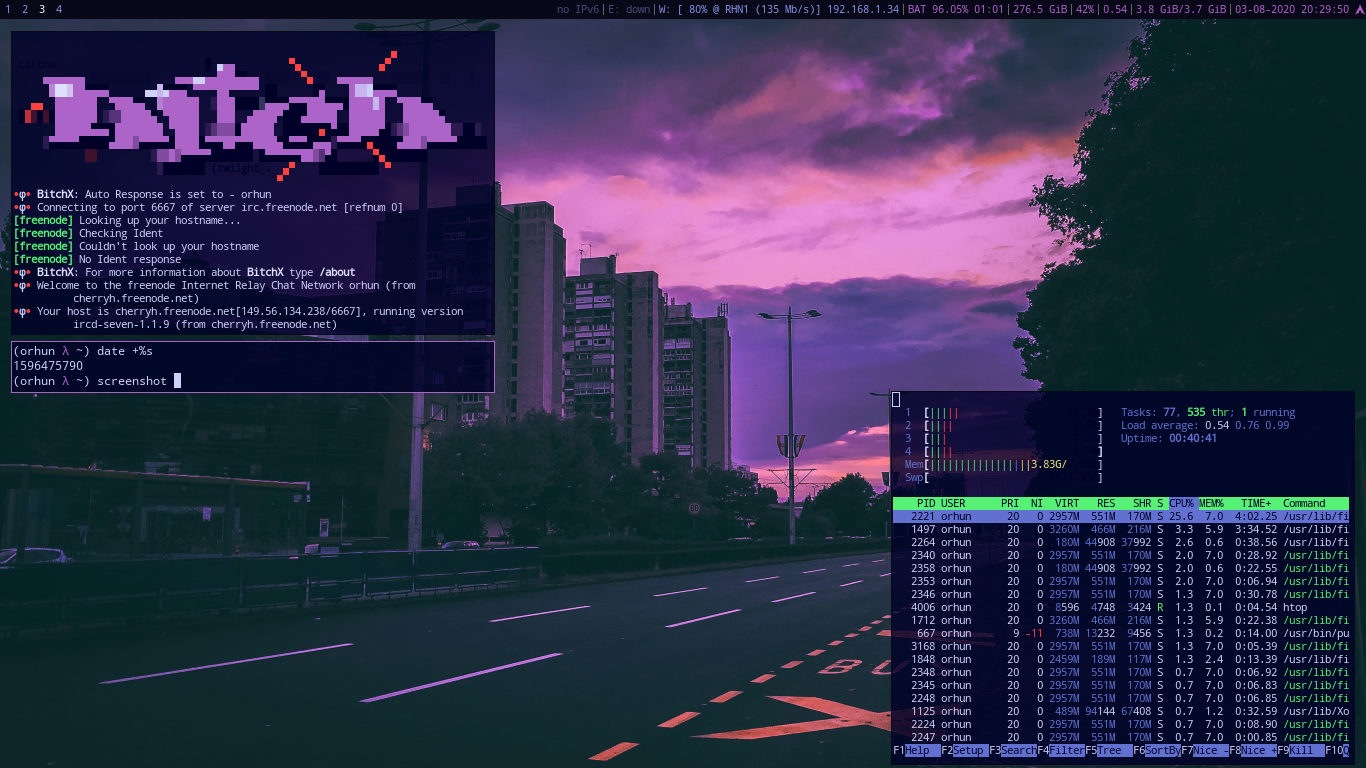This screenshot has width=1366, height=768.
Task: Open F6 SortBy menu in htop
Action: pyautogui.click(x=1156, y=750)
